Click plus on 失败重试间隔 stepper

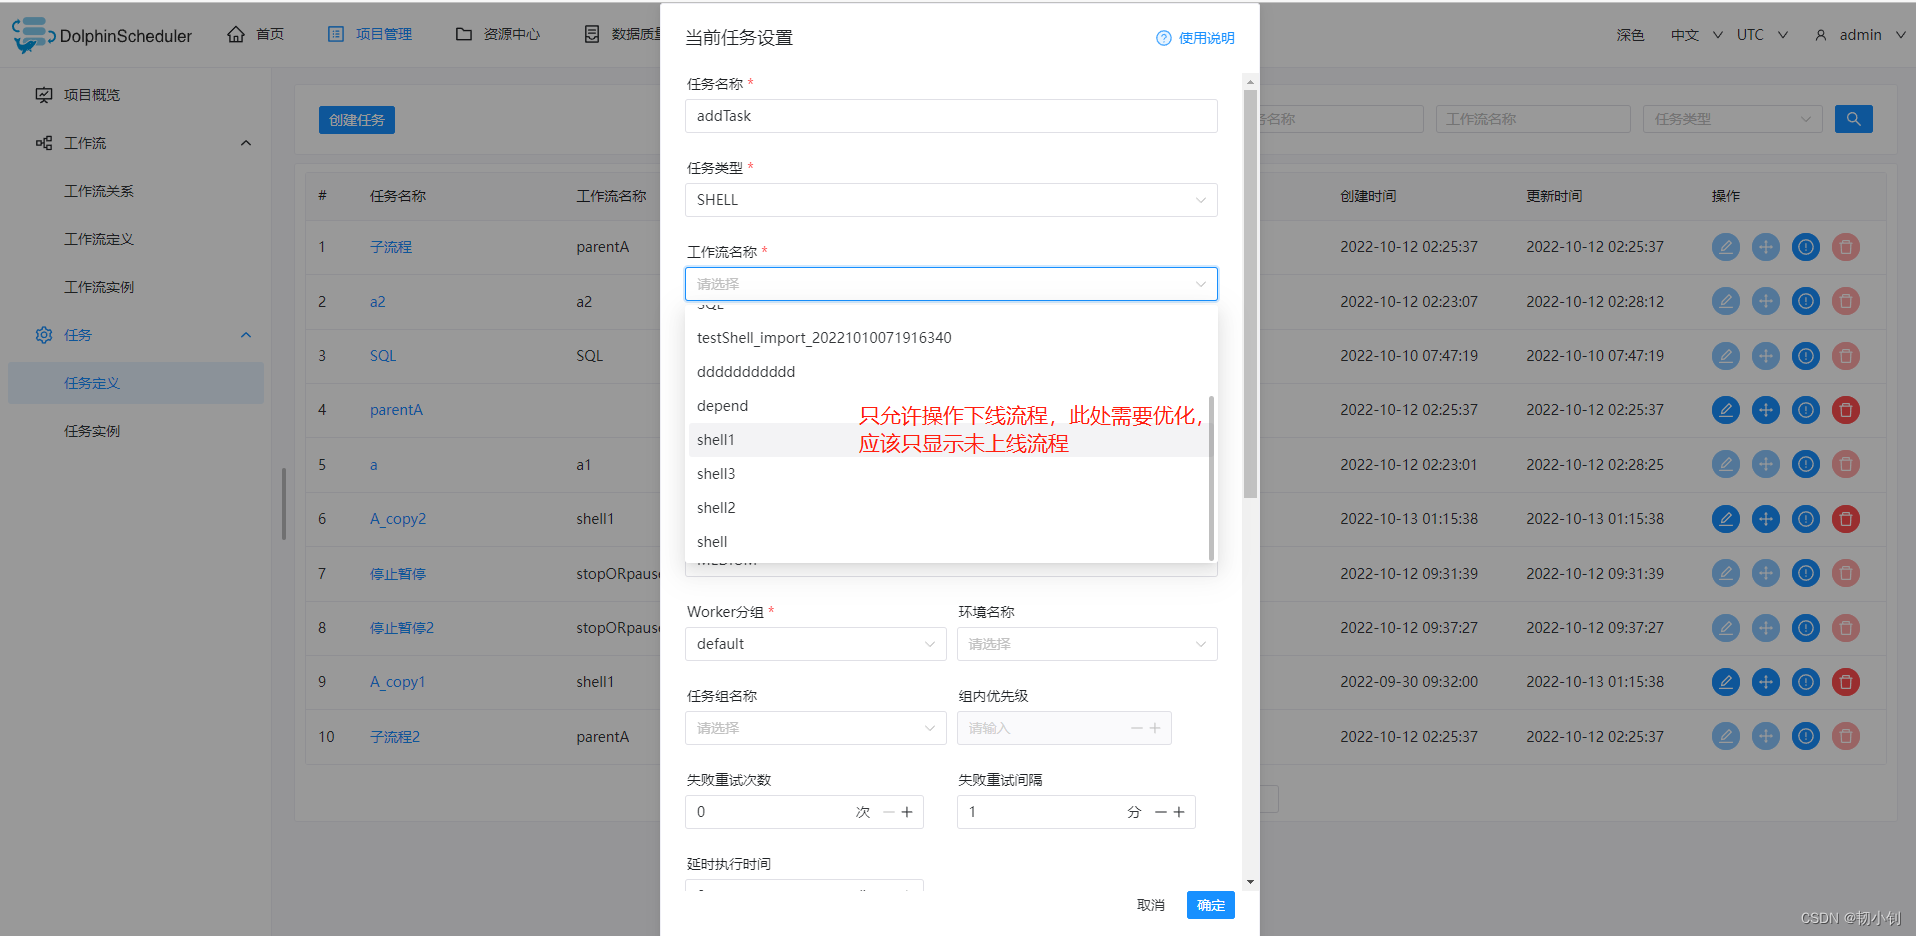[1179, 812]
